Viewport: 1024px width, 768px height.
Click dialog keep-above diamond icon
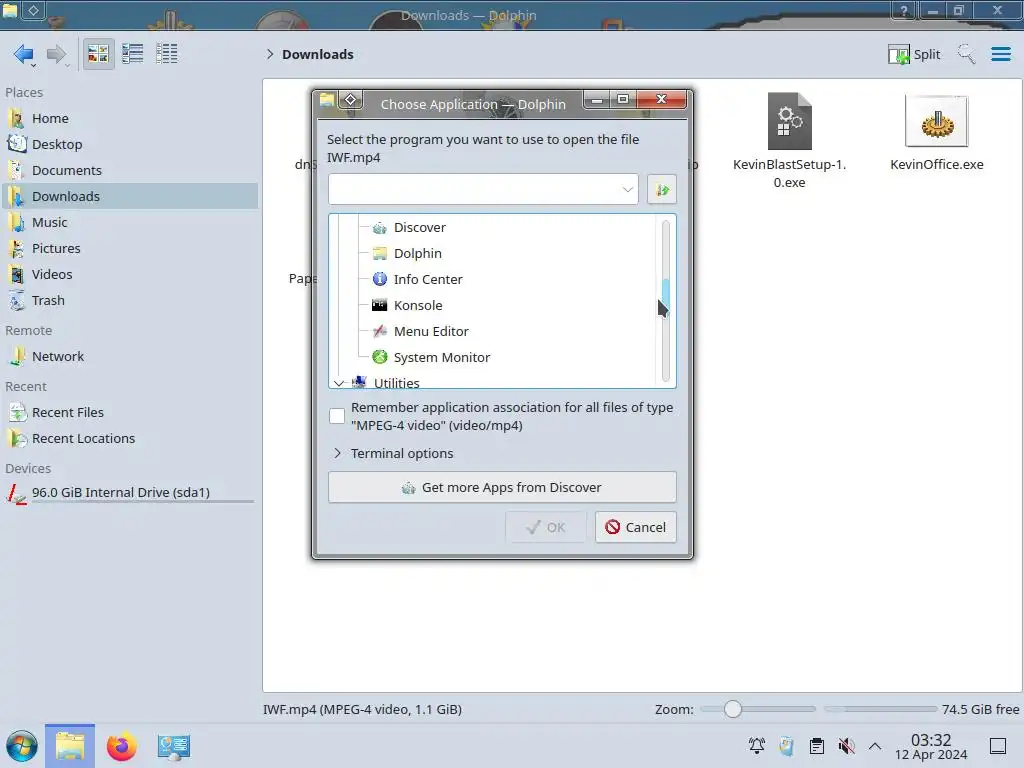(351, 99)
